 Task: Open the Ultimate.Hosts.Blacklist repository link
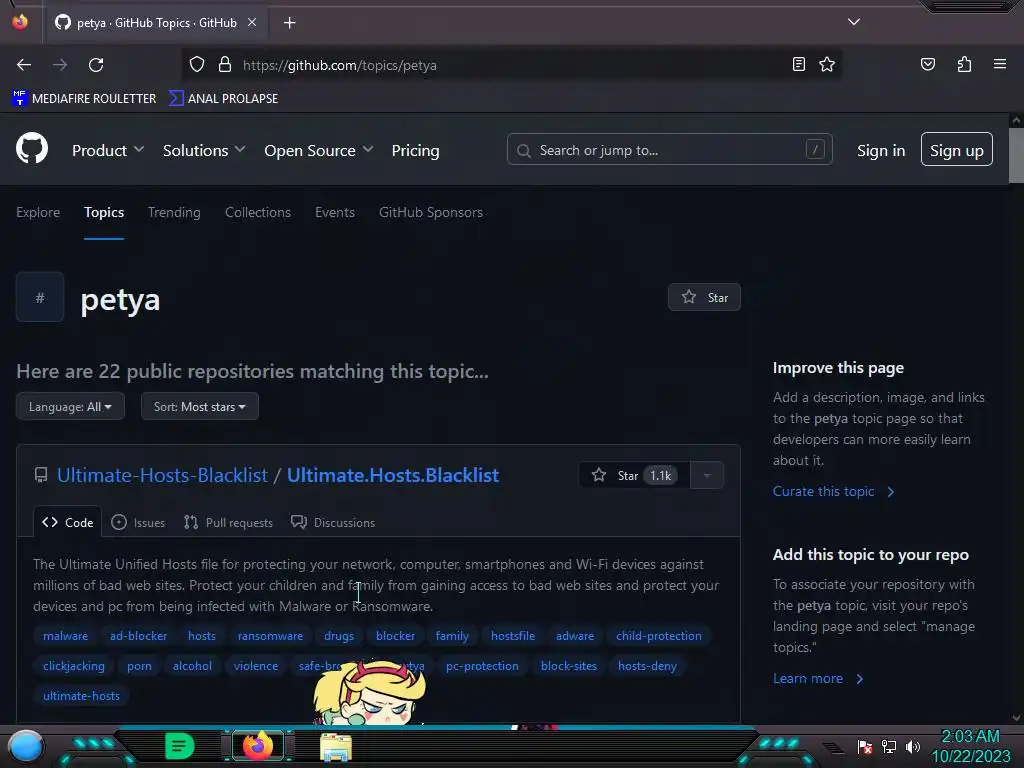click(x=392, y=475)
